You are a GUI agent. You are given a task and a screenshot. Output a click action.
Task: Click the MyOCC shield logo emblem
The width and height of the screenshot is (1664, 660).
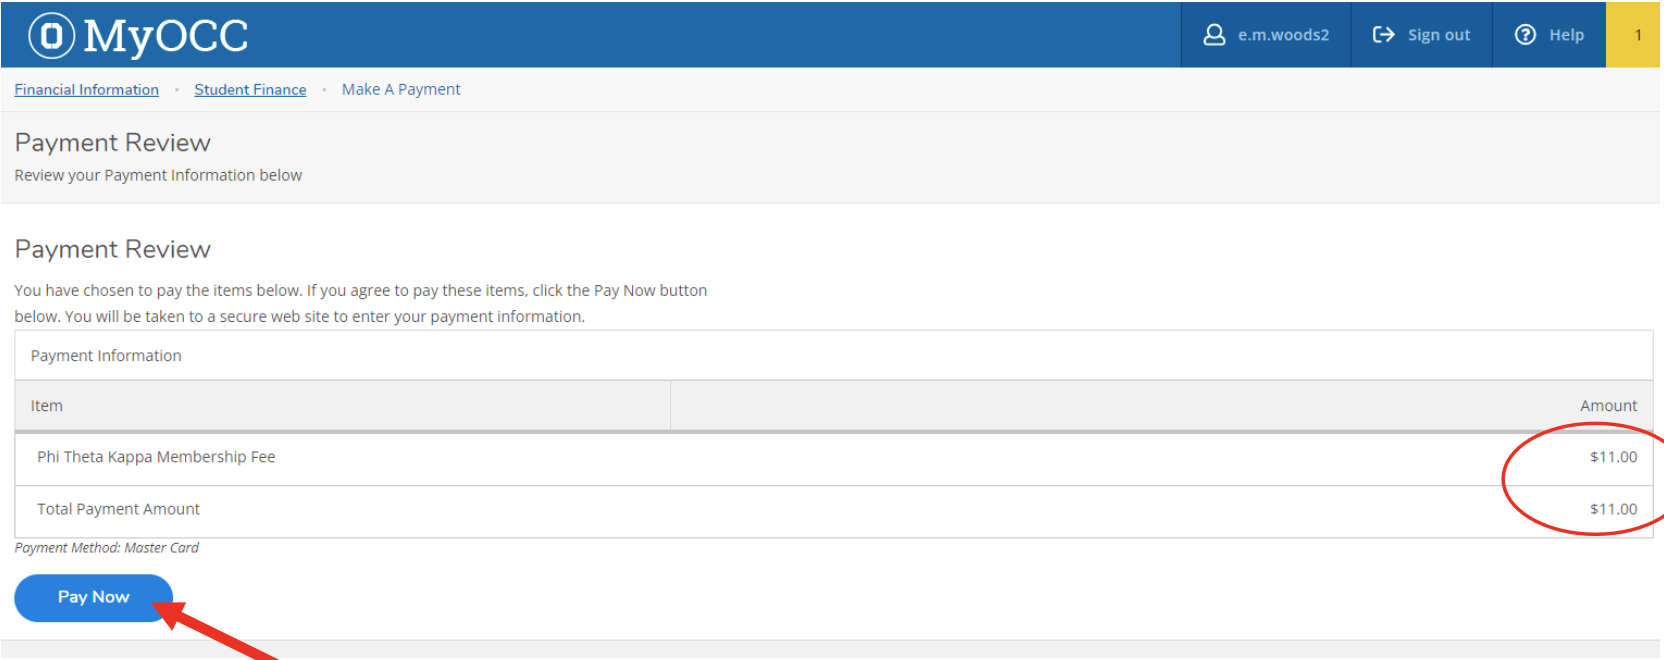coord(52,36)
